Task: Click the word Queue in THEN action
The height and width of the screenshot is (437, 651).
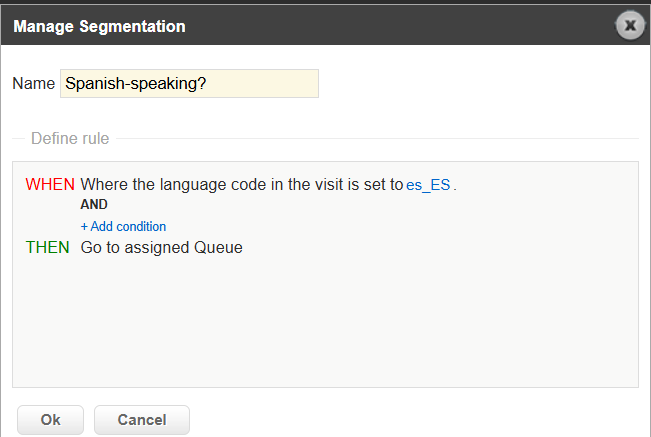Action: 220,247
